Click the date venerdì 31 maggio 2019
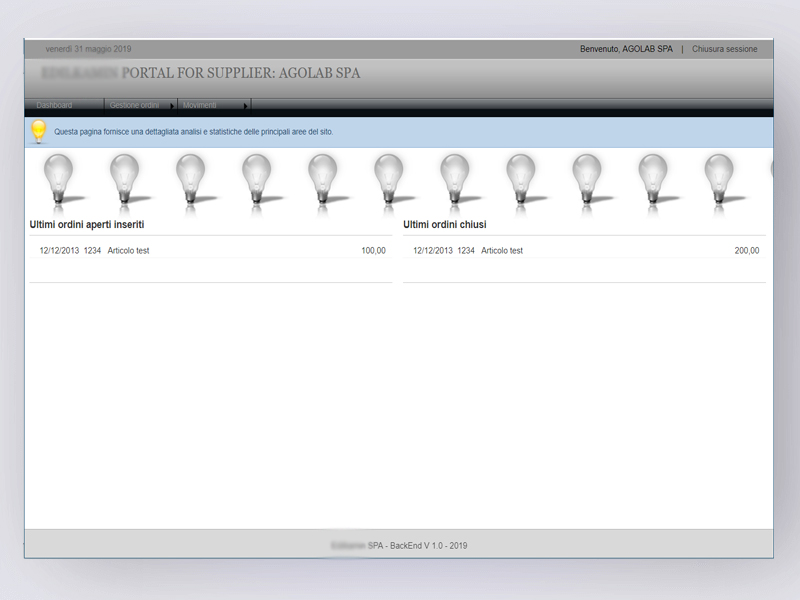 (x=88, y=49)
